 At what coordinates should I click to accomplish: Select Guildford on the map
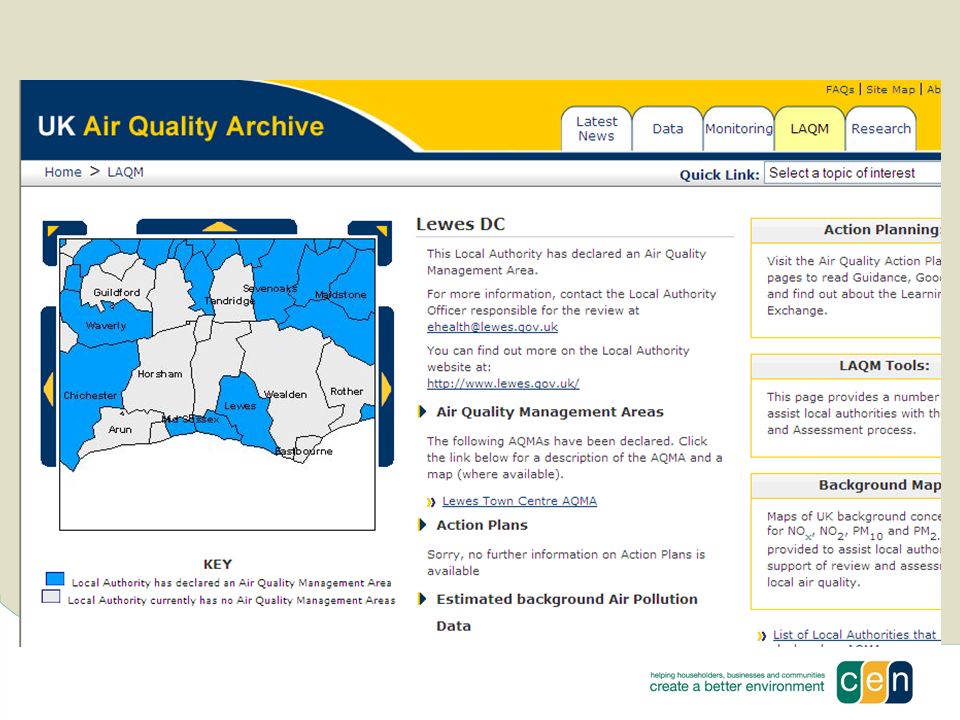click(x=116, y=293)
